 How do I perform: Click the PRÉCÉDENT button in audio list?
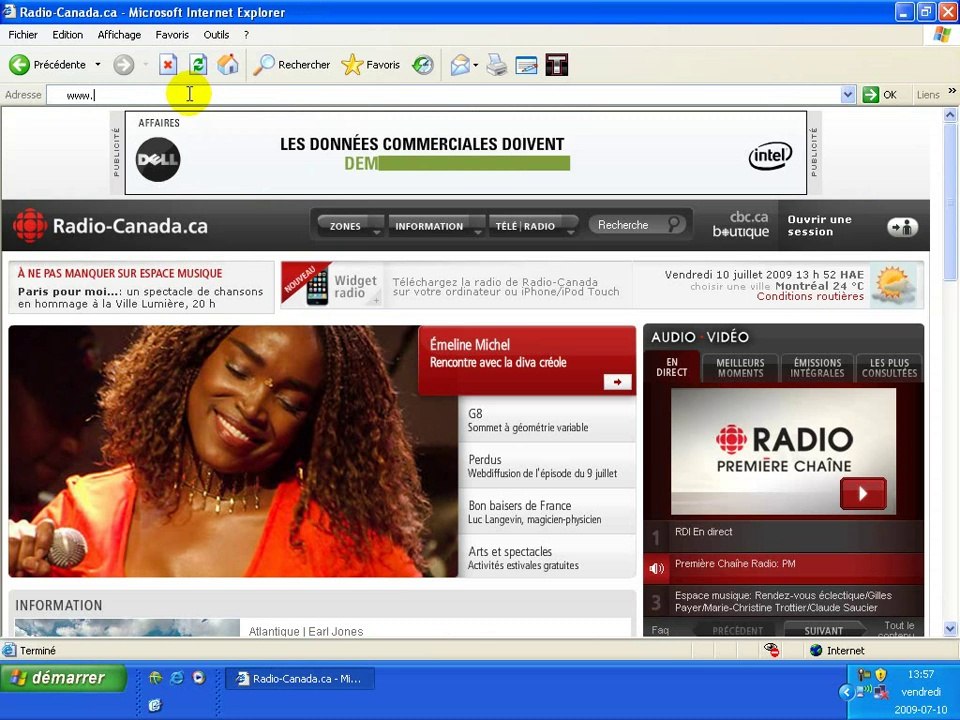(738, 630)
